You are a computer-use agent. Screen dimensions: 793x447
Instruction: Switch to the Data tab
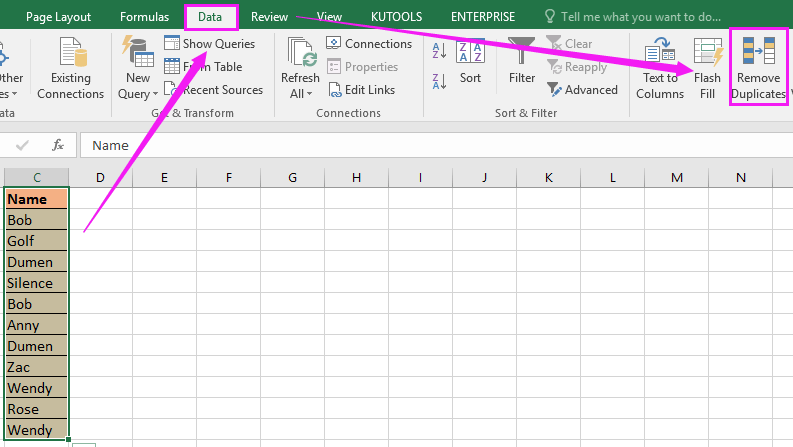pos(210,17)
